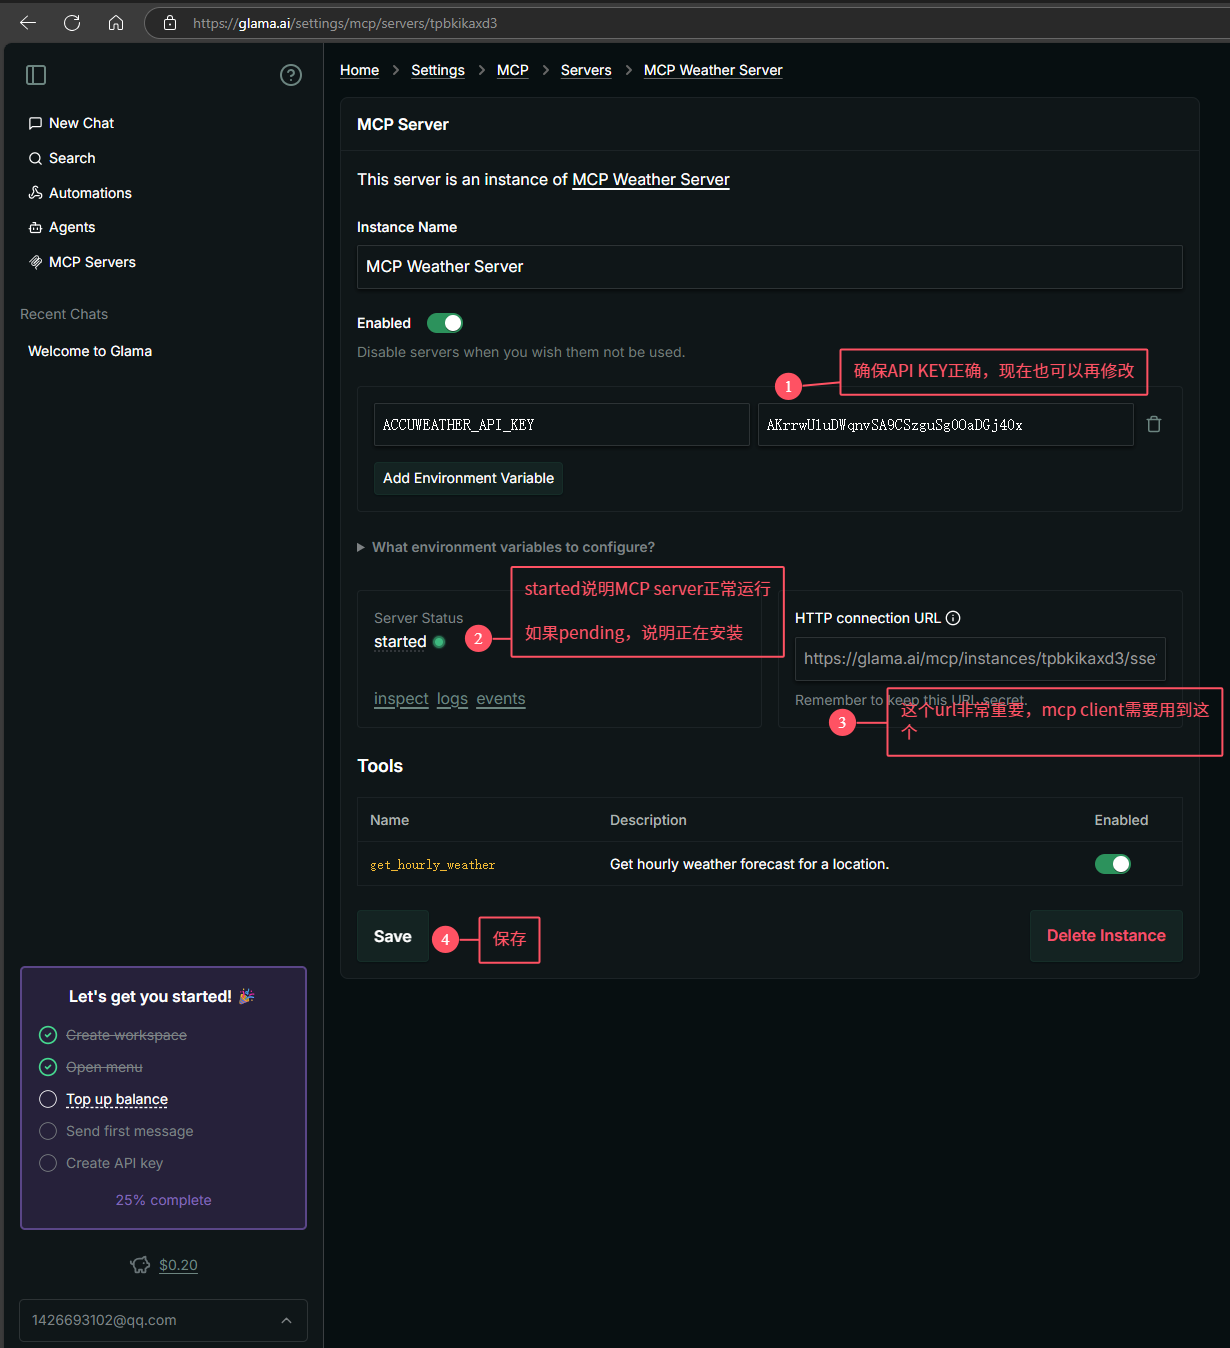Click info icon next to HTTP connection URL
1230x1348 pixels.
coord(953,618)
